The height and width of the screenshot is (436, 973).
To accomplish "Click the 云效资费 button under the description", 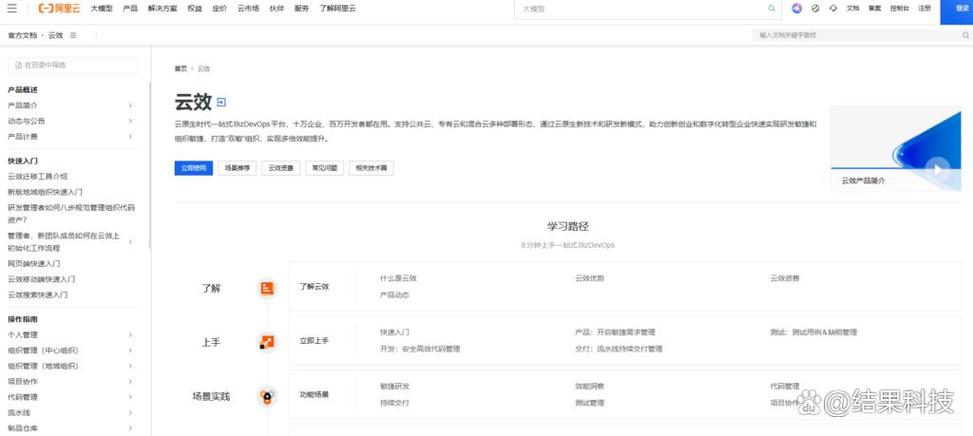I will click(x=280, y=168).
